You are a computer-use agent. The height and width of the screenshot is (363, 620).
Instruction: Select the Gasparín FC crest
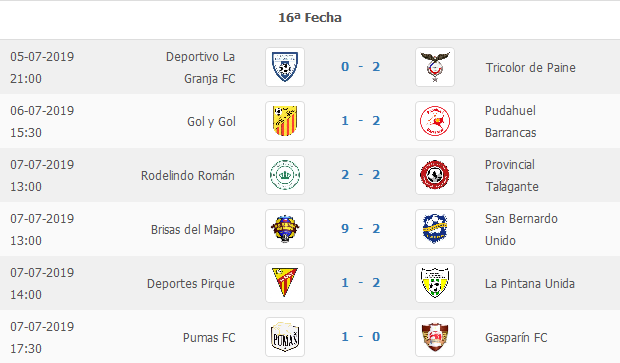pyautogui.click(x=435, y=337)
